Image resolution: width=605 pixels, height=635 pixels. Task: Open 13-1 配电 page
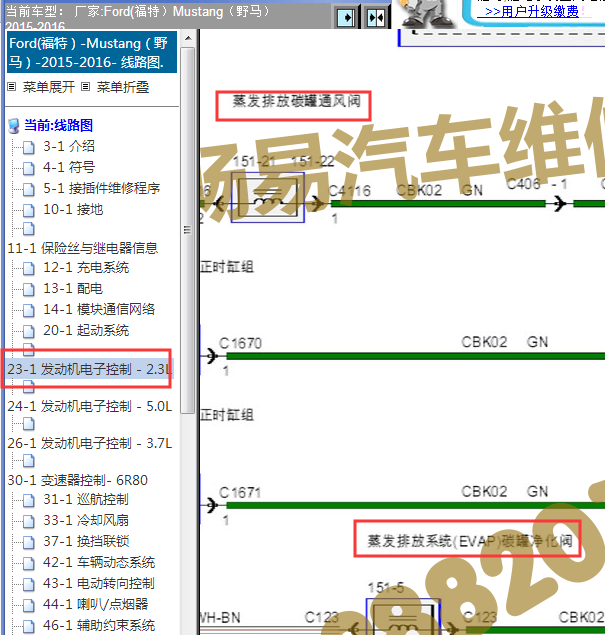pyautogui.click(x=73, y=288)
